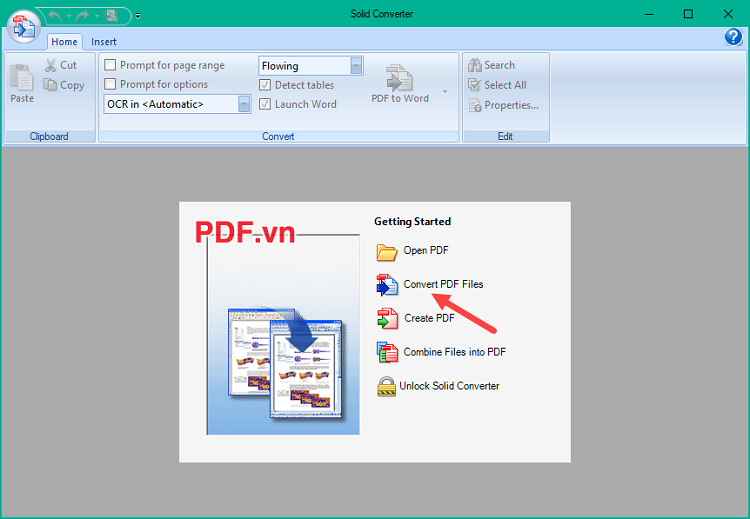
Task: Click the PDF to Word convert icon
Action: click(399, 77)
